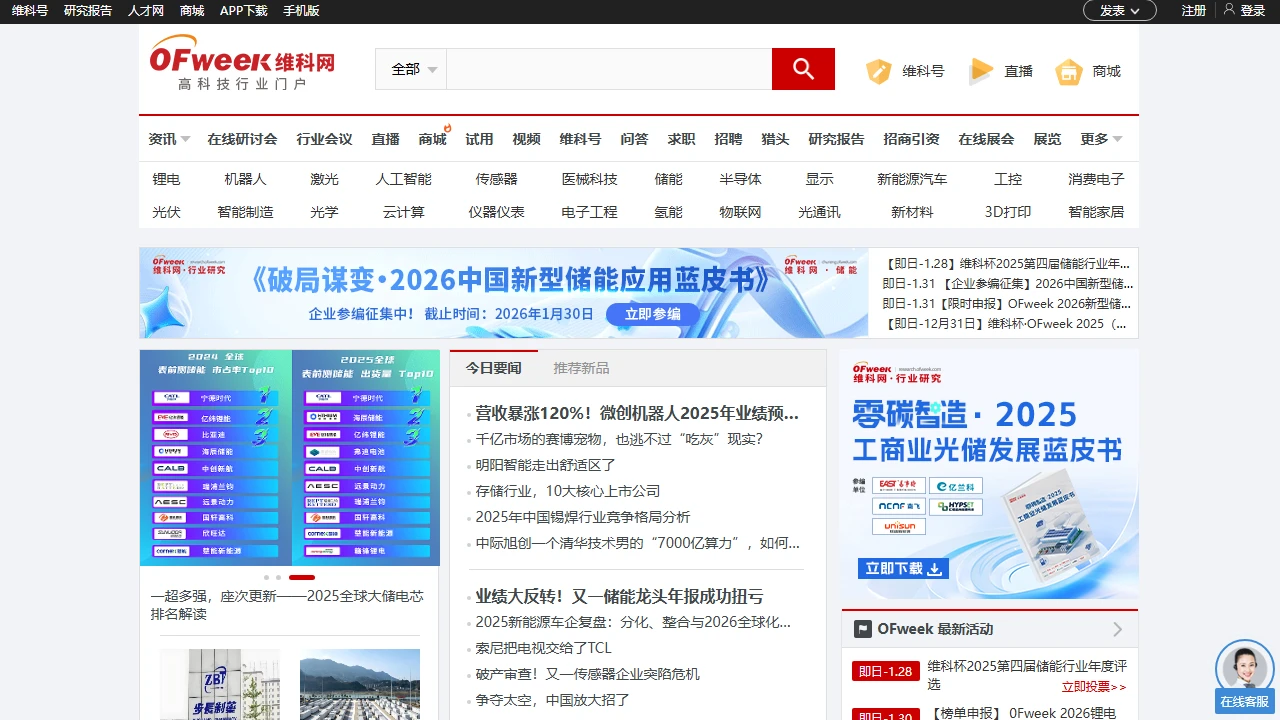Image resolution: width=1280 pixels, height=720 pixels.
Task: Expand the OFweek 最新活动 chevron arrow
Action: coord(1117,629)
